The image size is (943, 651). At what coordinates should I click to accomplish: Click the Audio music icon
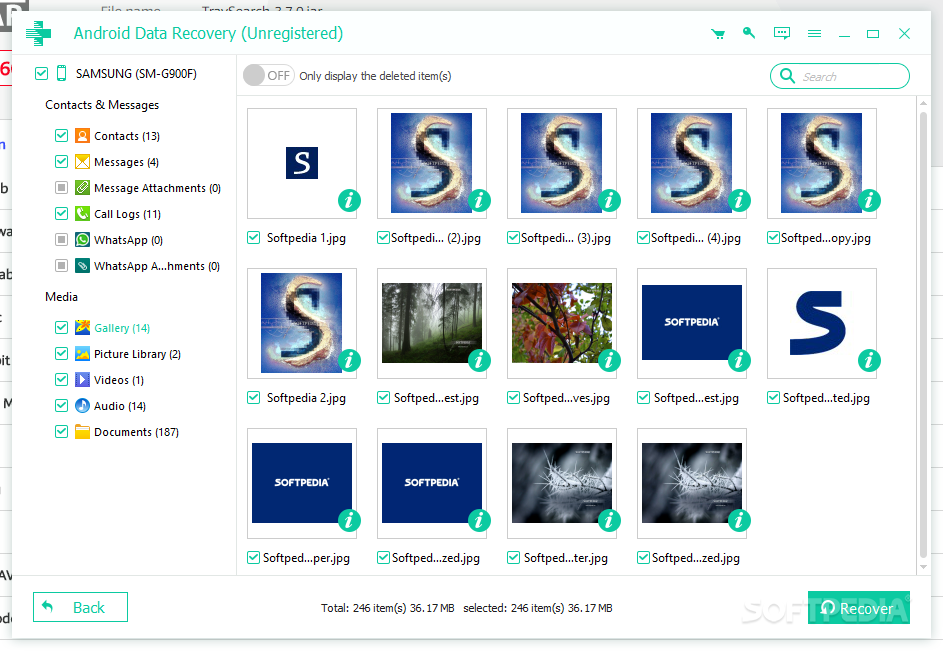82,406
